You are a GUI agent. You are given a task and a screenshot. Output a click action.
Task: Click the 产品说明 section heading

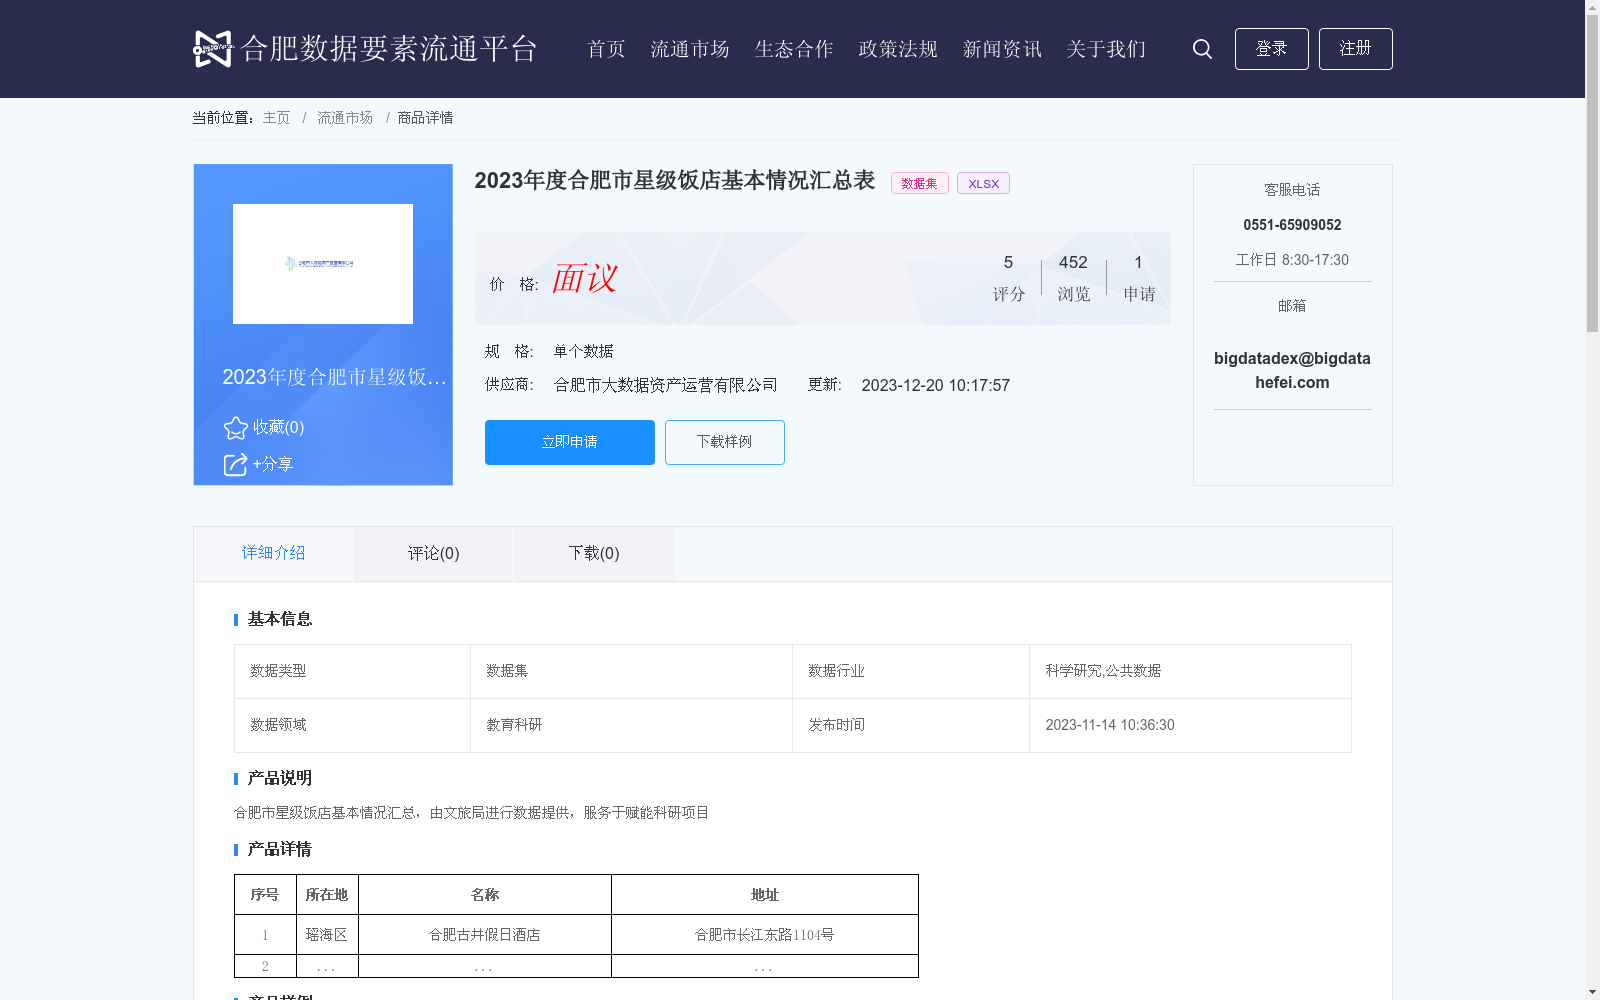point(280,778)
